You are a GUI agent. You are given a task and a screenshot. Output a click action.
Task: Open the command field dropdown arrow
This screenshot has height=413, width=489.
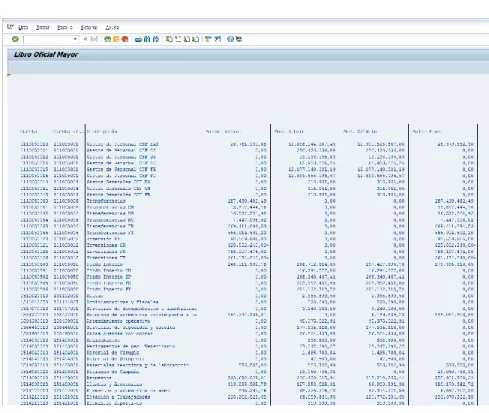pos(75,39)
